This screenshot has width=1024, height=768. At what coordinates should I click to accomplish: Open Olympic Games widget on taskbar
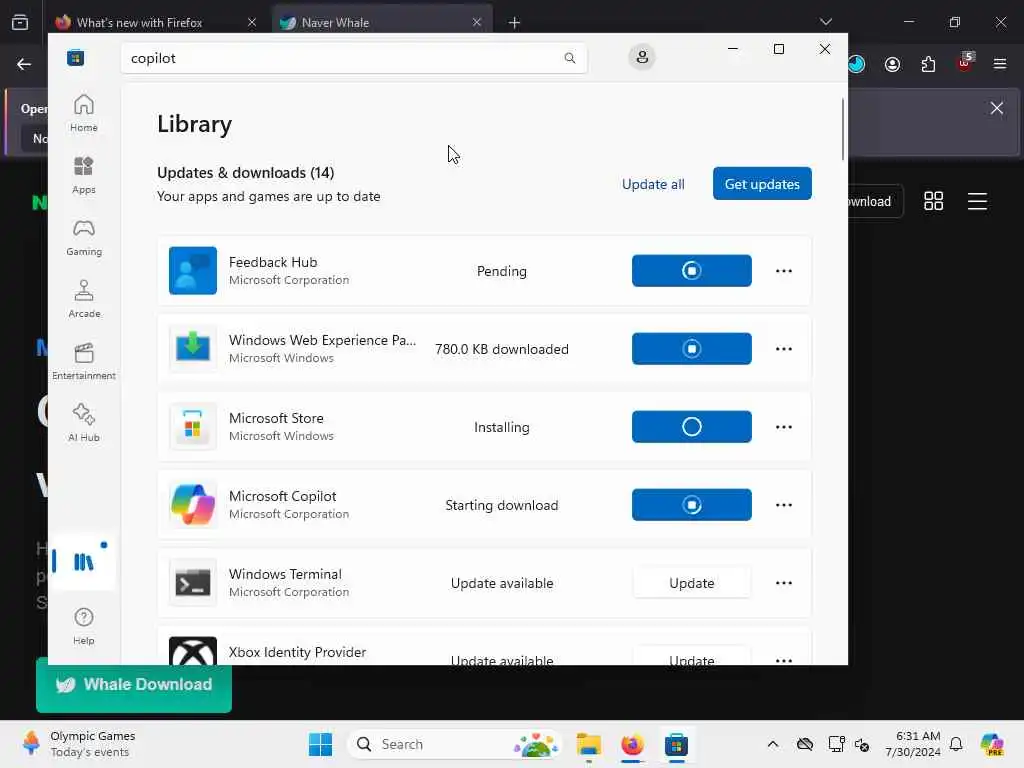(x=78, y=744)
